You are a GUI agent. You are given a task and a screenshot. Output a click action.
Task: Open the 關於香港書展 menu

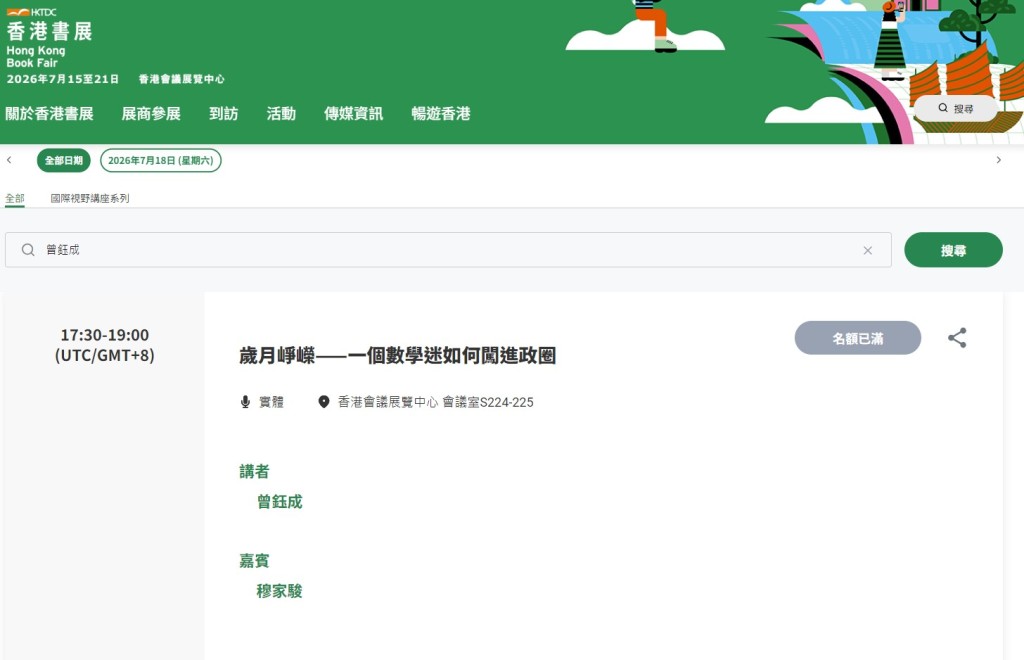[50, 114]
